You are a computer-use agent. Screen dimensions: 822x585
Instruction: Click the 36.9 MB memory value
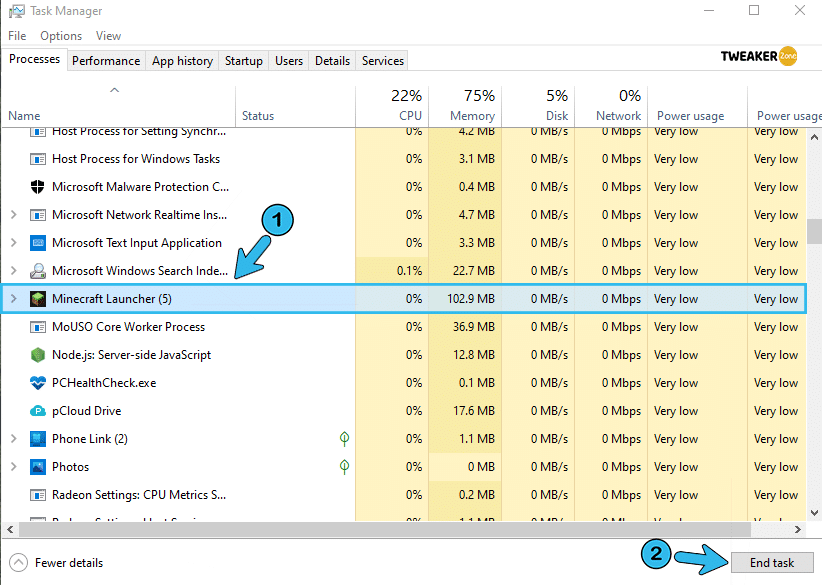coord(474,327)
